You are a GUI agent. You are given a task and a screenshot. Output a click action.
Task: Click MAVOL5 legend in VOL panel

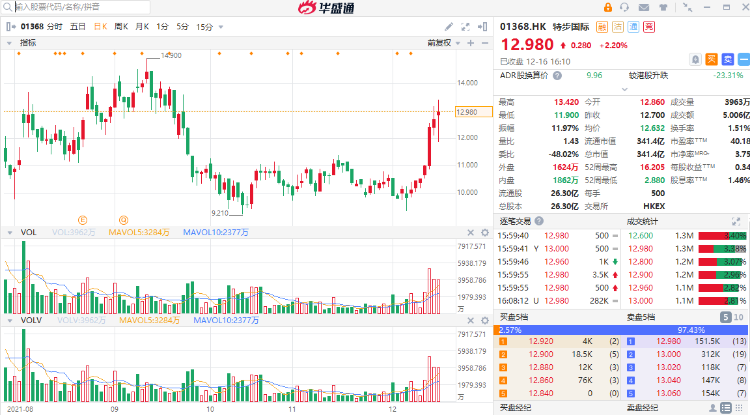pyautogui.click(x=139, y=233)
